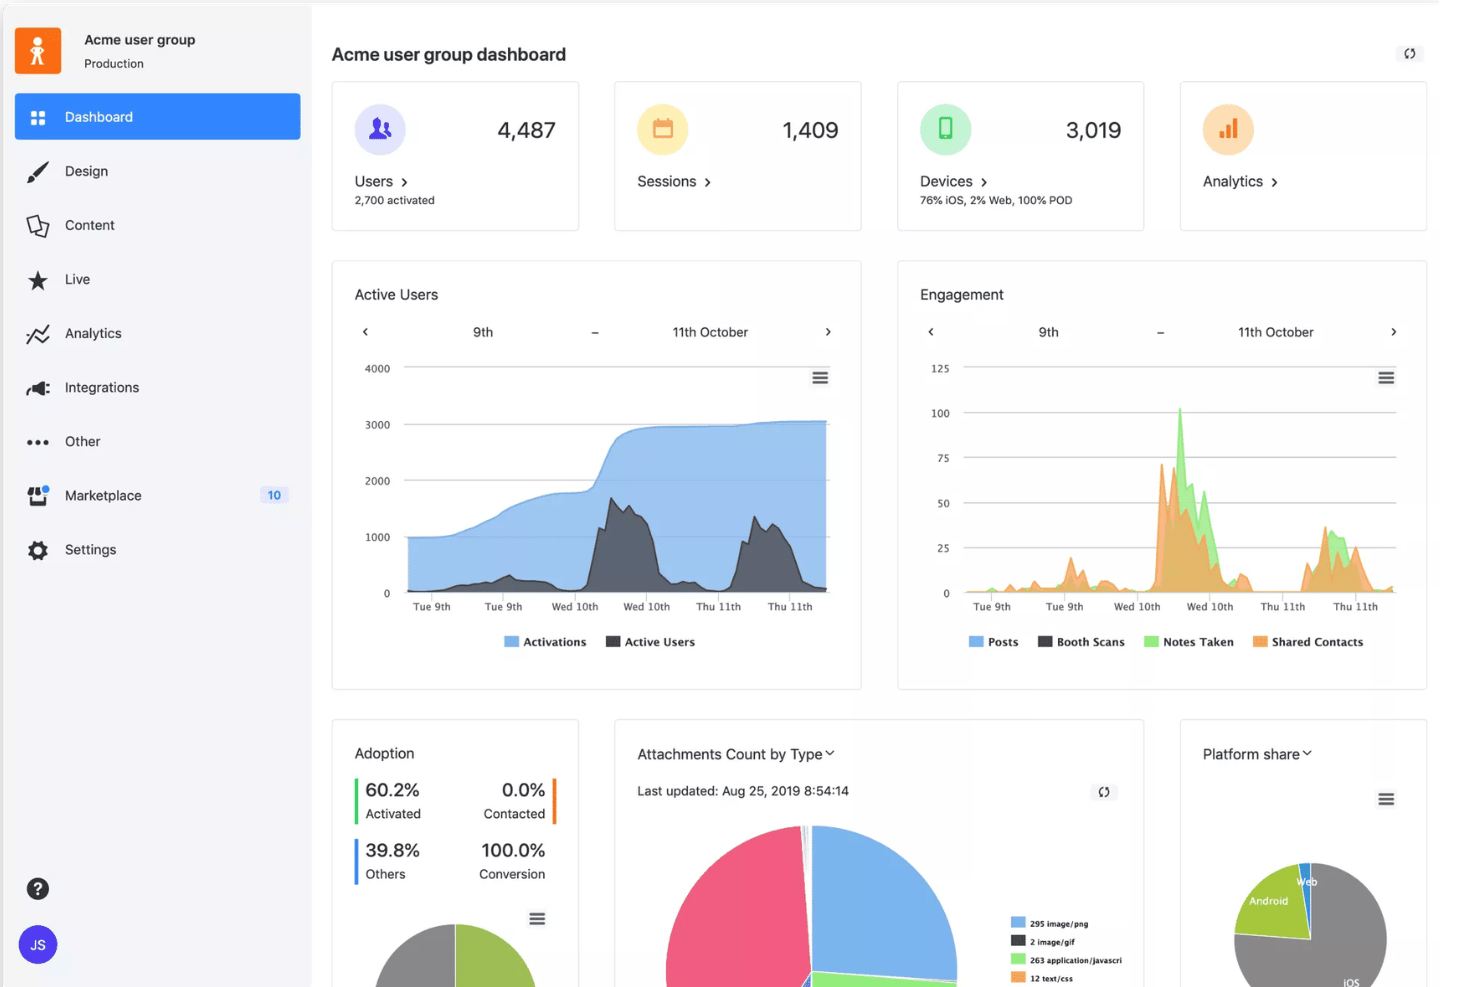Open the Sessions link
This screenshot has height=987, width=1480.
pyautogui.click(x=674, y=181)
